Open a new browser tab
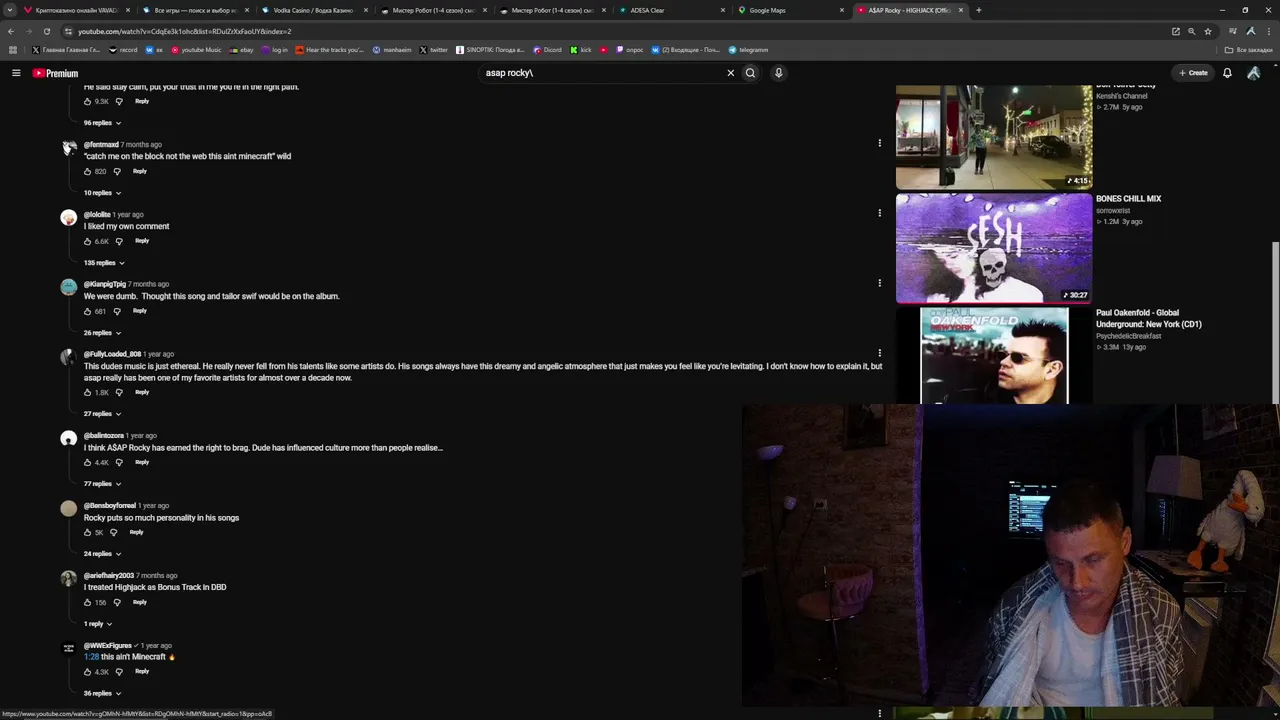1280x720 pixels. point(978,10)
